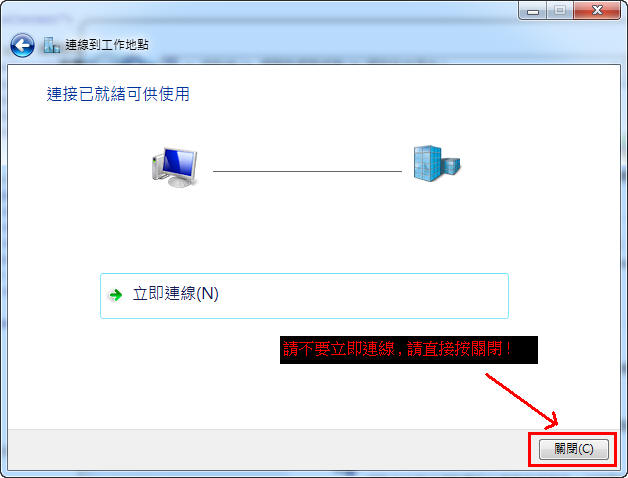The height and width of the screenshot is (478, 628).
Task: Click the PC tower case behind the monitor
Action: click(157, 168)
